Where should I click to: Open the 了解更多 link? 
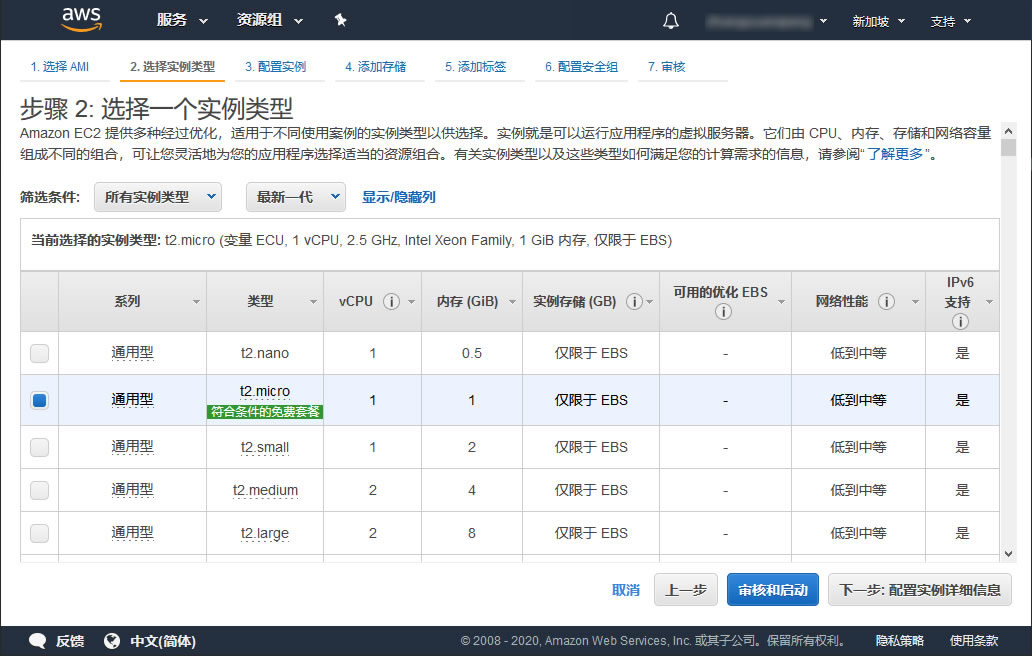pyautogui.click(x=895, y=154)
